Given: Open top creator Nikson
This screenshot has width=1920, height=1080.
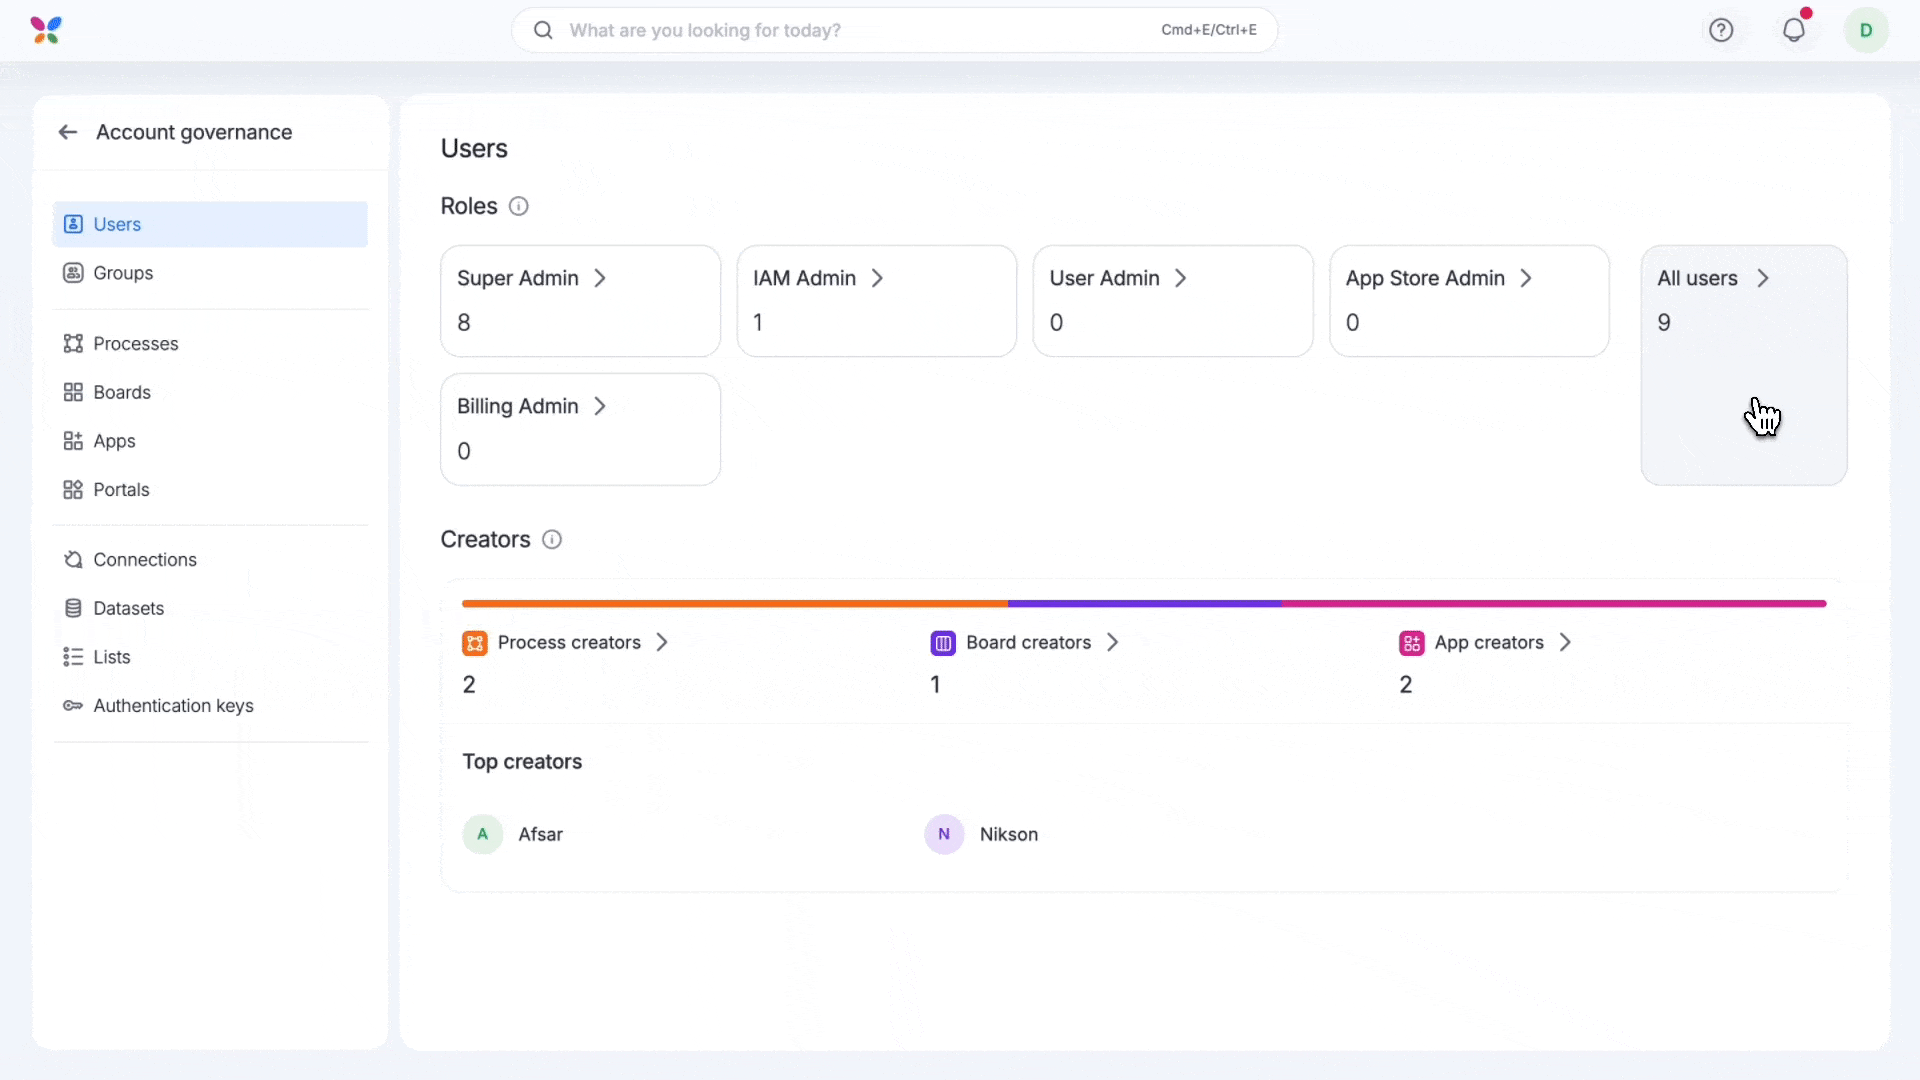Looking at the screenshot, I should (x=1008, y=834).
